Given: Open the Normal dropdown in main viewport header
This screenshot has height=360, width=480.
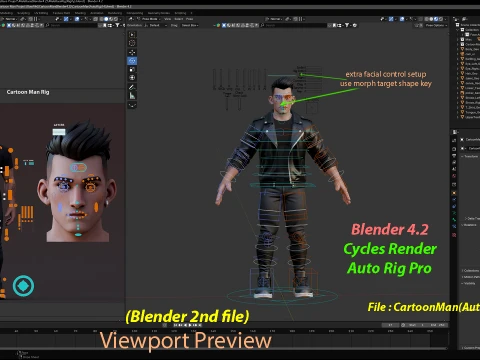Looking at the screenshot, I should click(x=274, y=19).
